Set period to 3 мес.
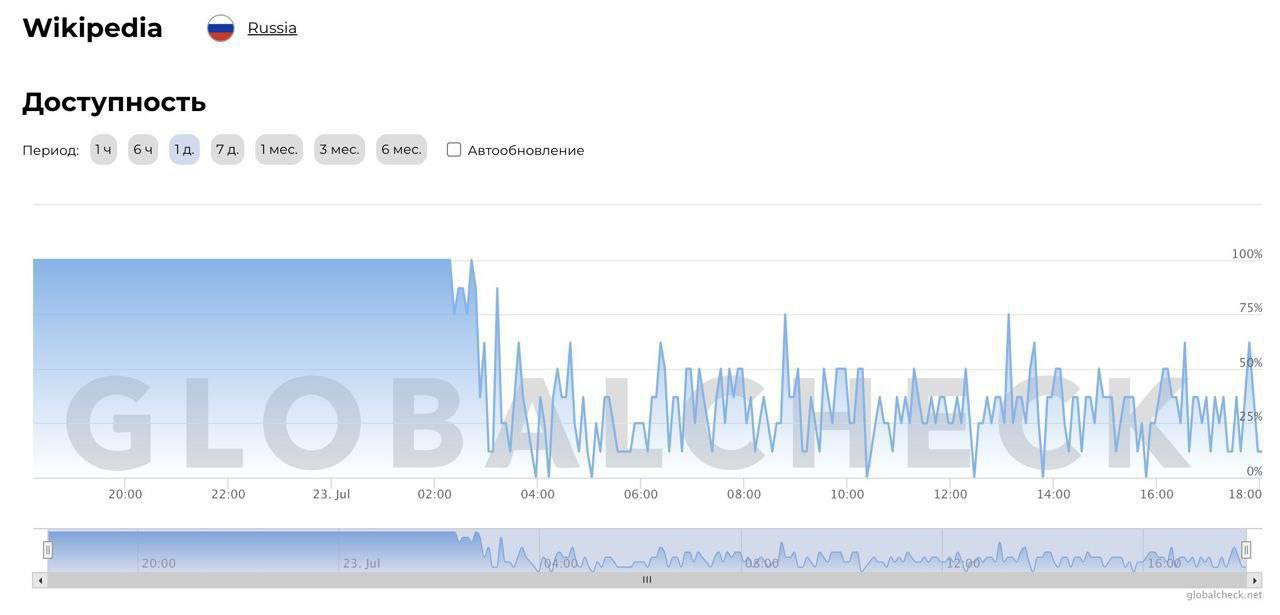This screenshot has width=1280, height=615. (x=339, y=150)
